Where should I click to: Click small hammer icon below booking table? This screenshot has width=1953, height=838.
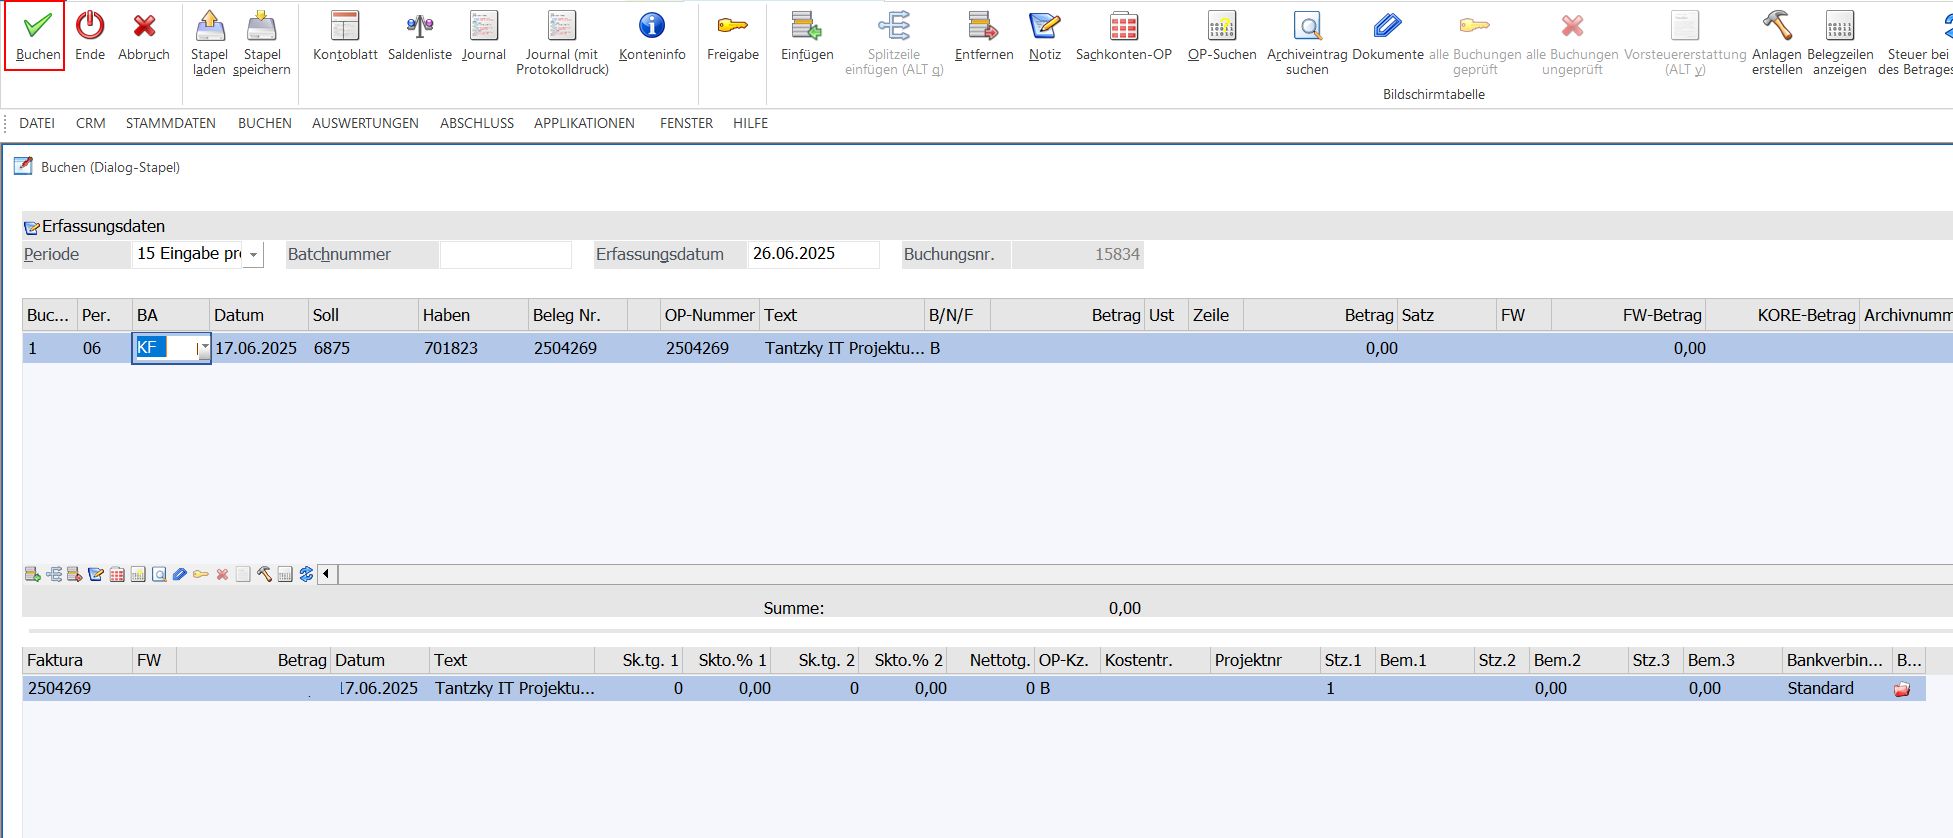264,574
